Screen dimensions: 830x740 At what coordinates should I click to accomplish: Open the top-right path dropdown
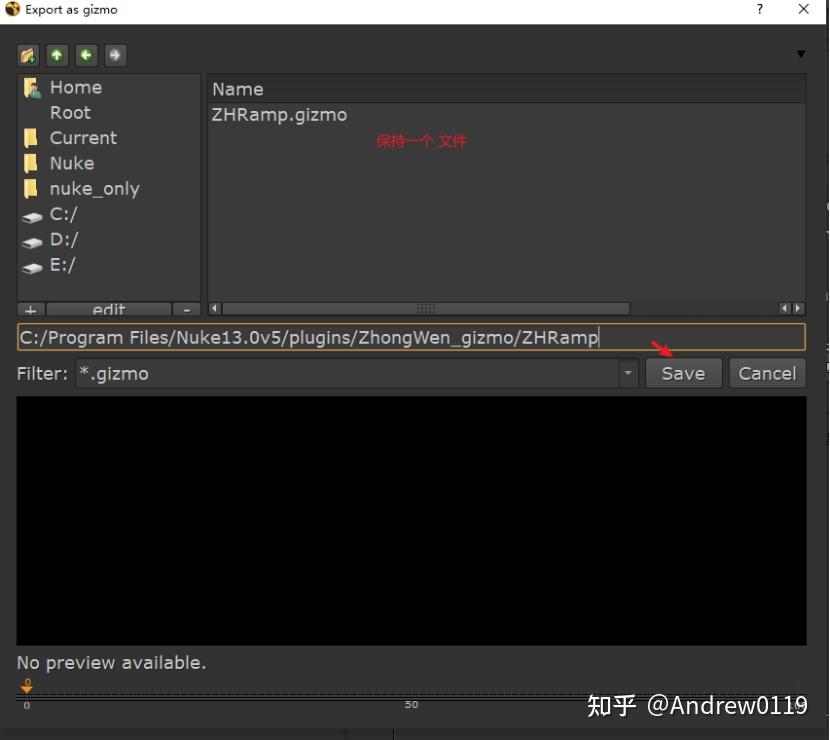coord(801,55)
